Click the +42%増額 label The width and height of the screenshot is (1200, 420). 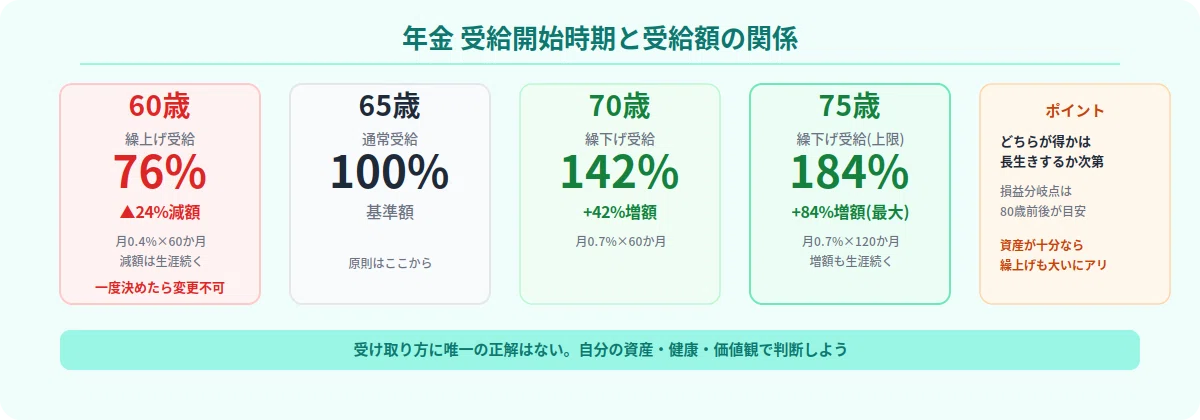click(620, 212)
